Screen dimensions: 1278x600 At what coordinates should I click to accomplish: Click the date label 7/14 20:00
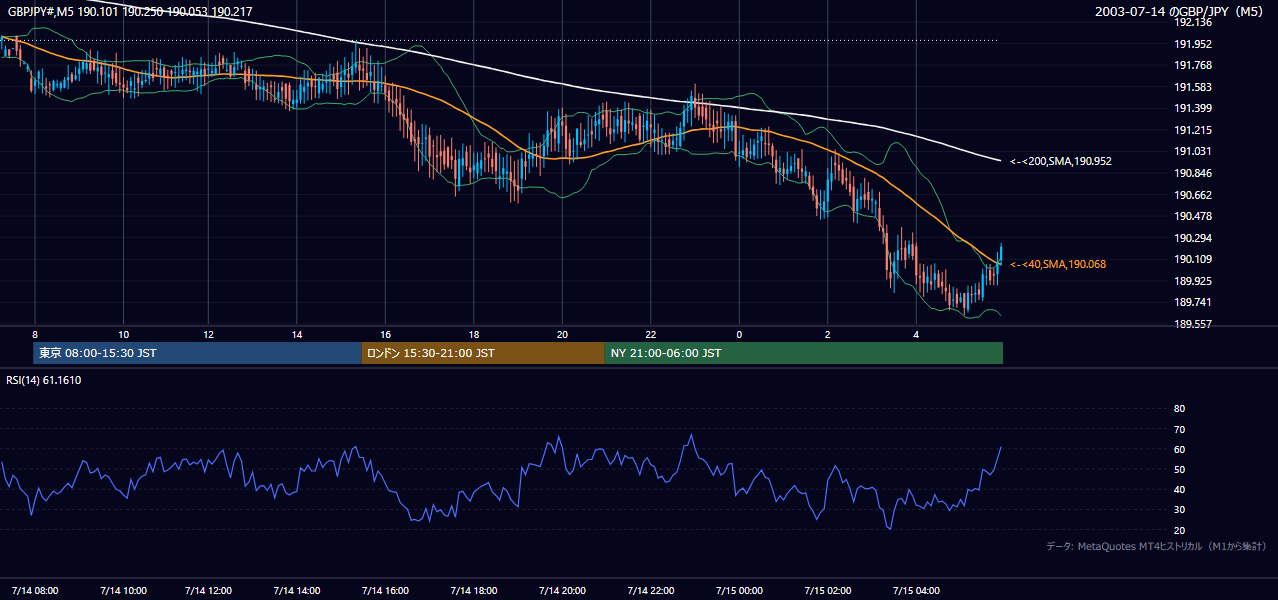coord(562,590)
